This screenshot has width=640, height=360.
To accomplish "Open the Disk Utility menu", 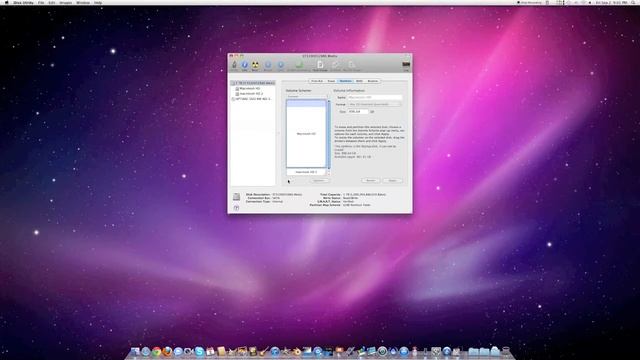I will (23, 2).
